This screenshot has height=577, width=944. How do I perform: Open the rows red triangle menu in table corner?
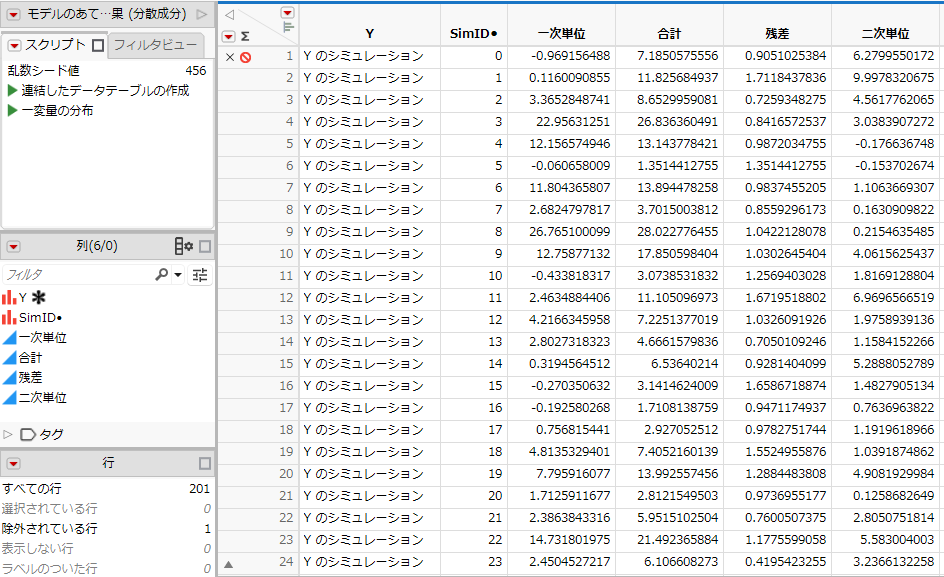point(228,37)
